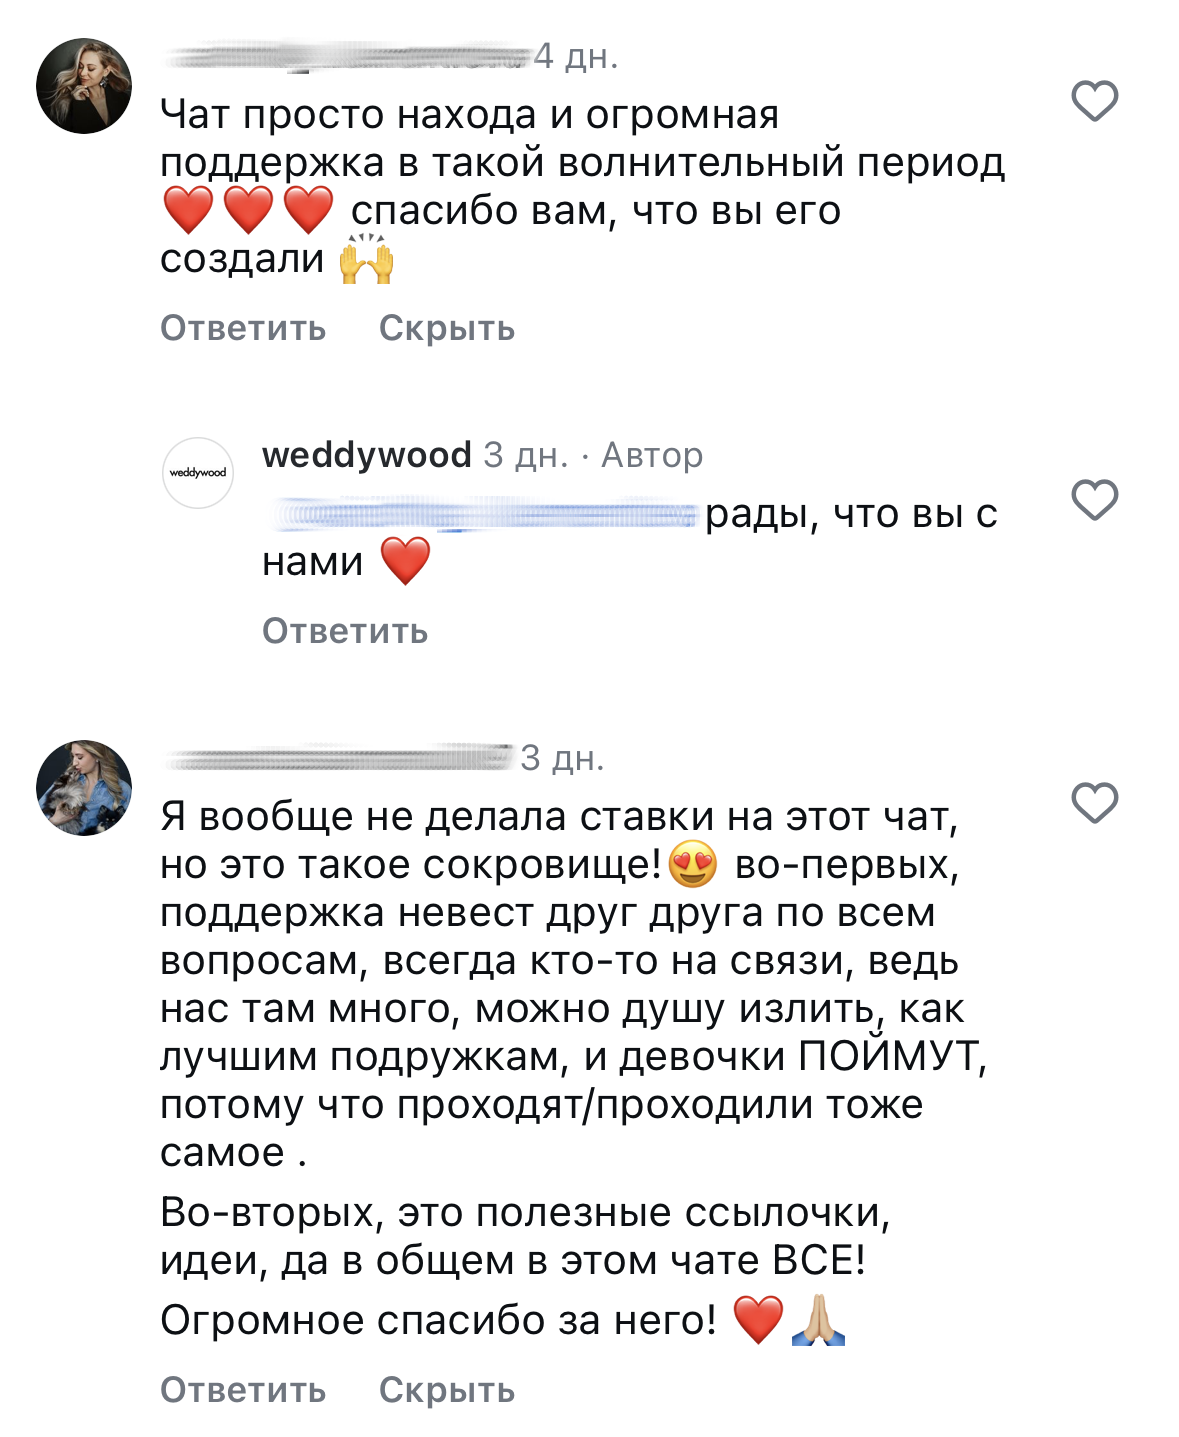Hide the comment ending with "создали"
1179x1437 pixels.
tap(446, 328)
